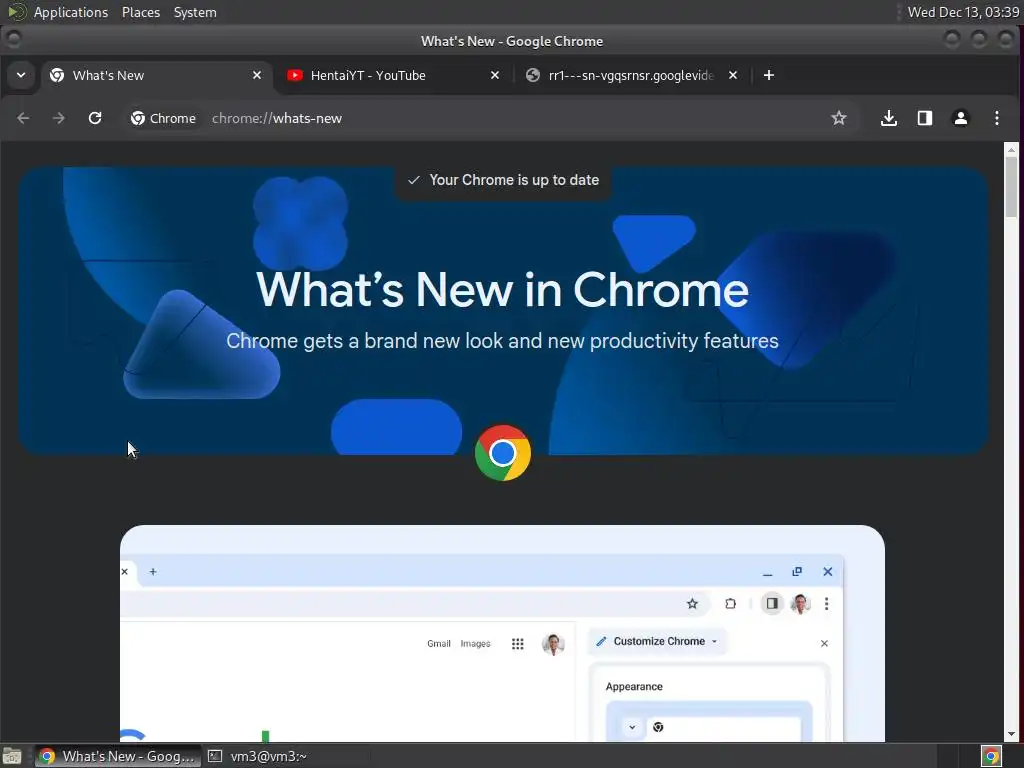Close the YouTube tab
The width and height of the screenshot is (1024, 768).
click(494, 75)
